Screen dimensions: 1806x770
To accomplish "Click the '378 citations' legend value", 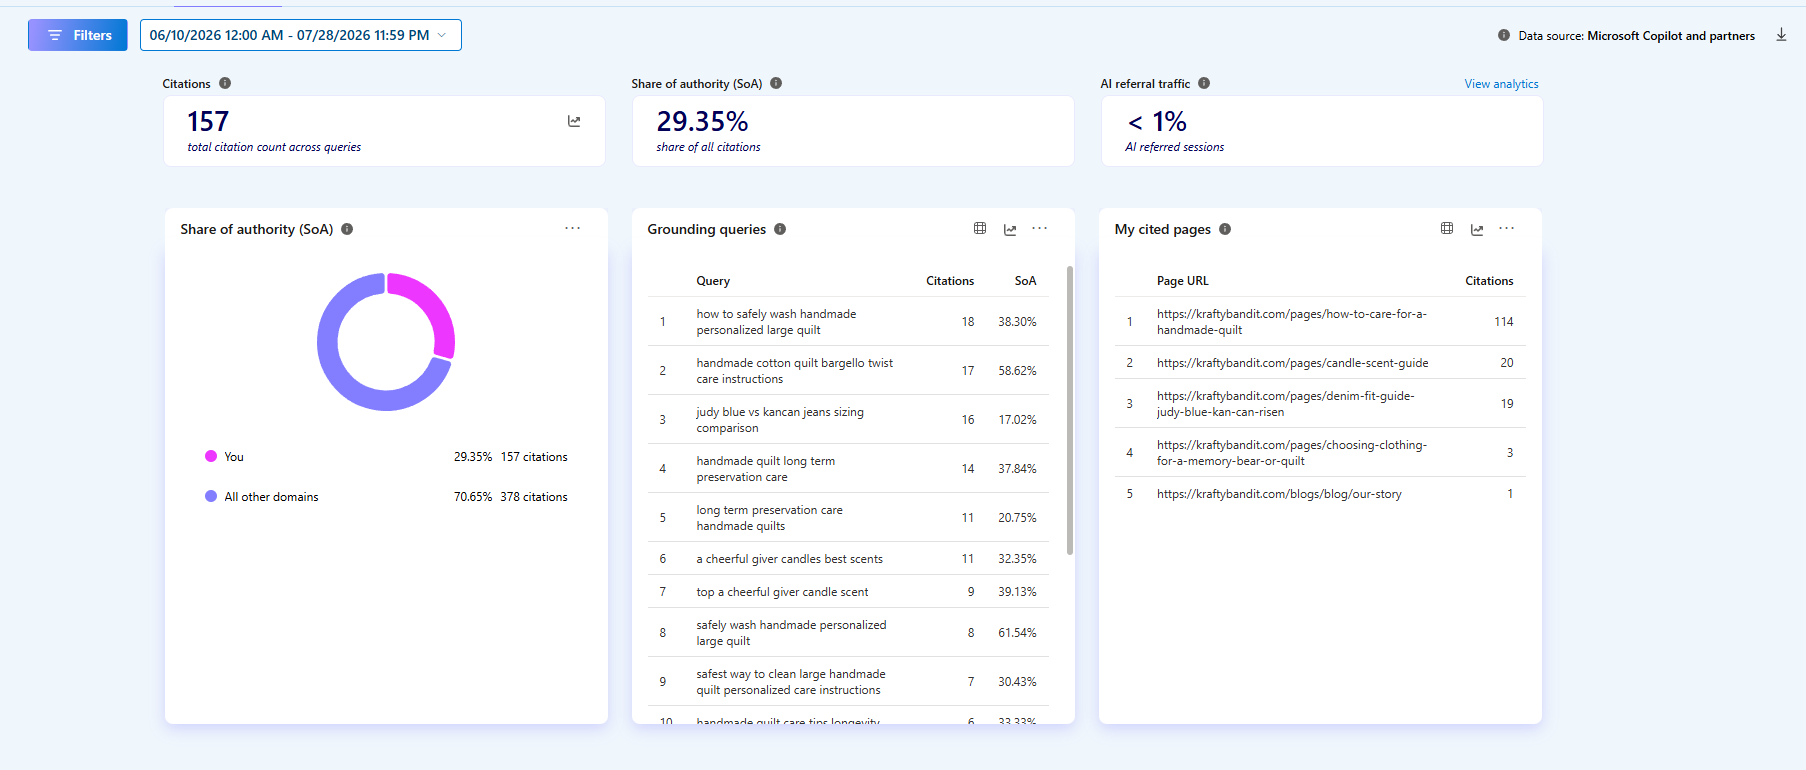I will [x=534, y=497].
